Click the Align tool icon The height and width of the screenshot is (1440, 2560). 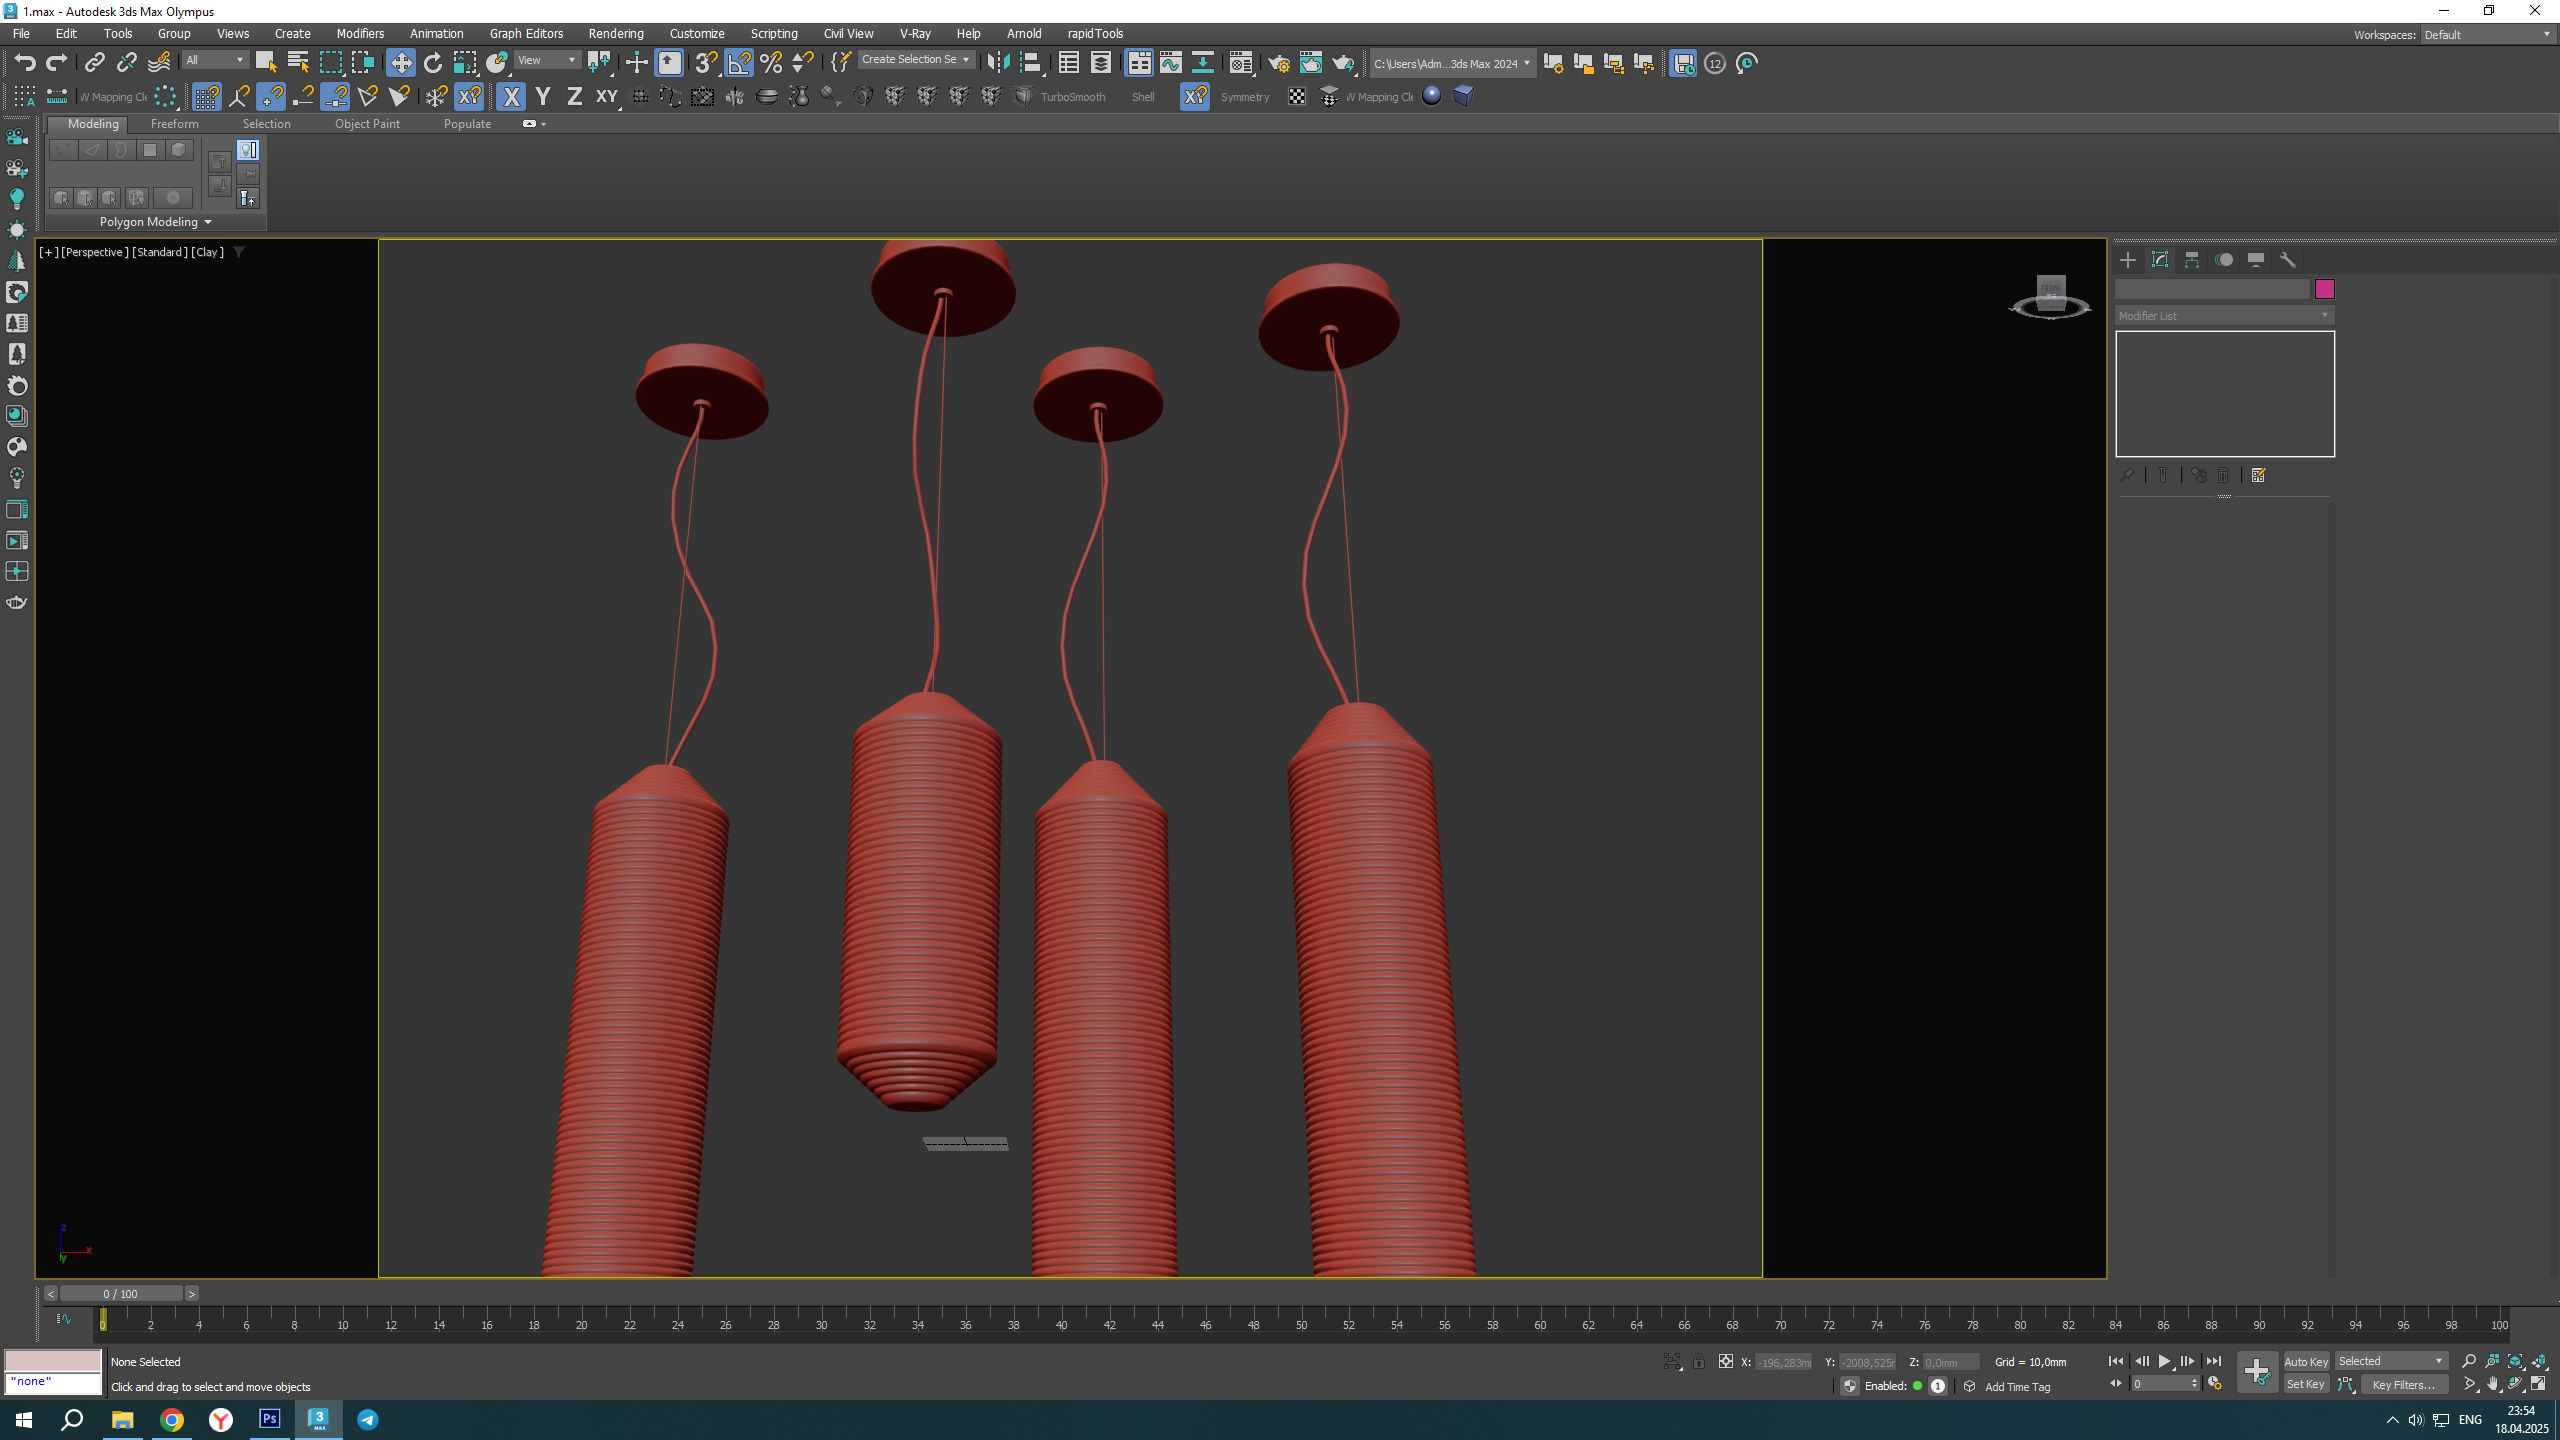(1030, 63)
